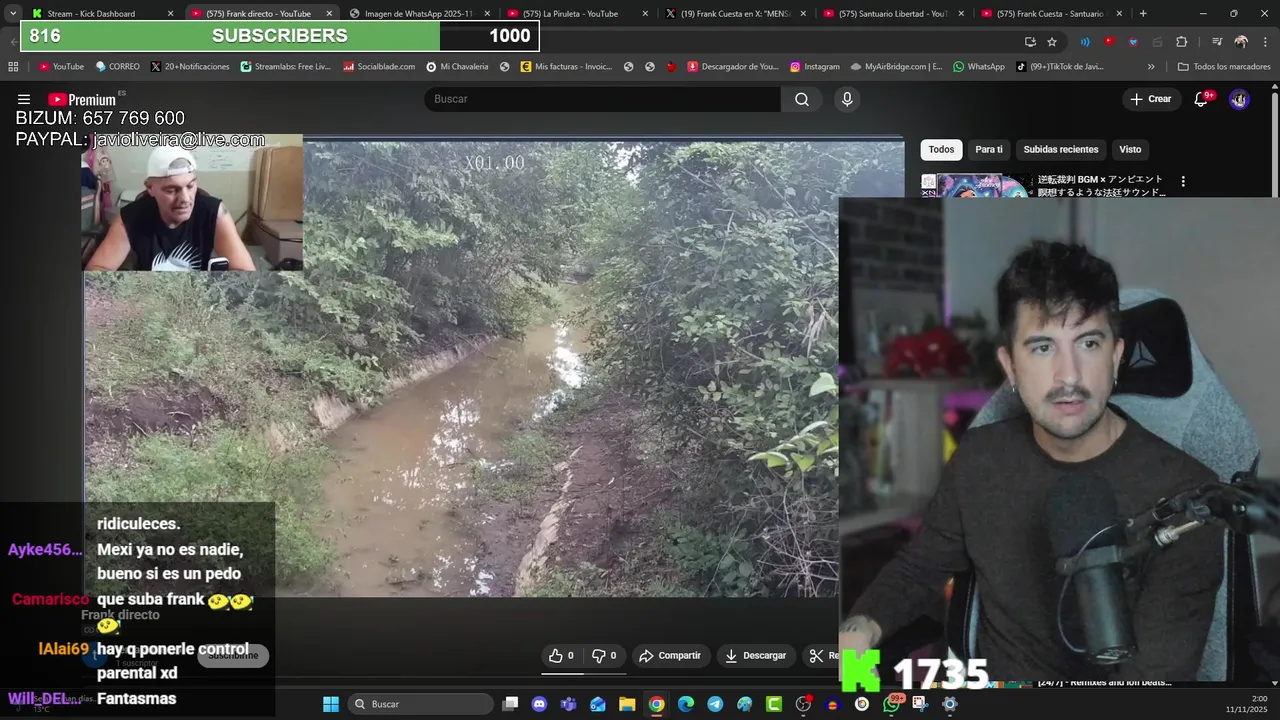Open the WhatsApp bookmark

pos(979,67)
